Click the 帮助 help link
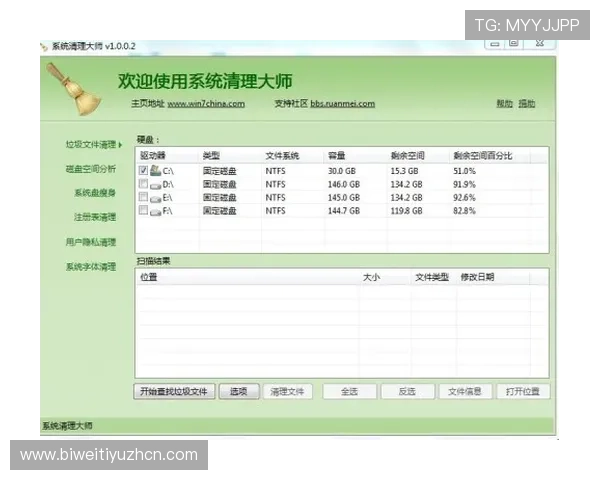This screenshot has width=600, height=480. (x=504, y=103)
